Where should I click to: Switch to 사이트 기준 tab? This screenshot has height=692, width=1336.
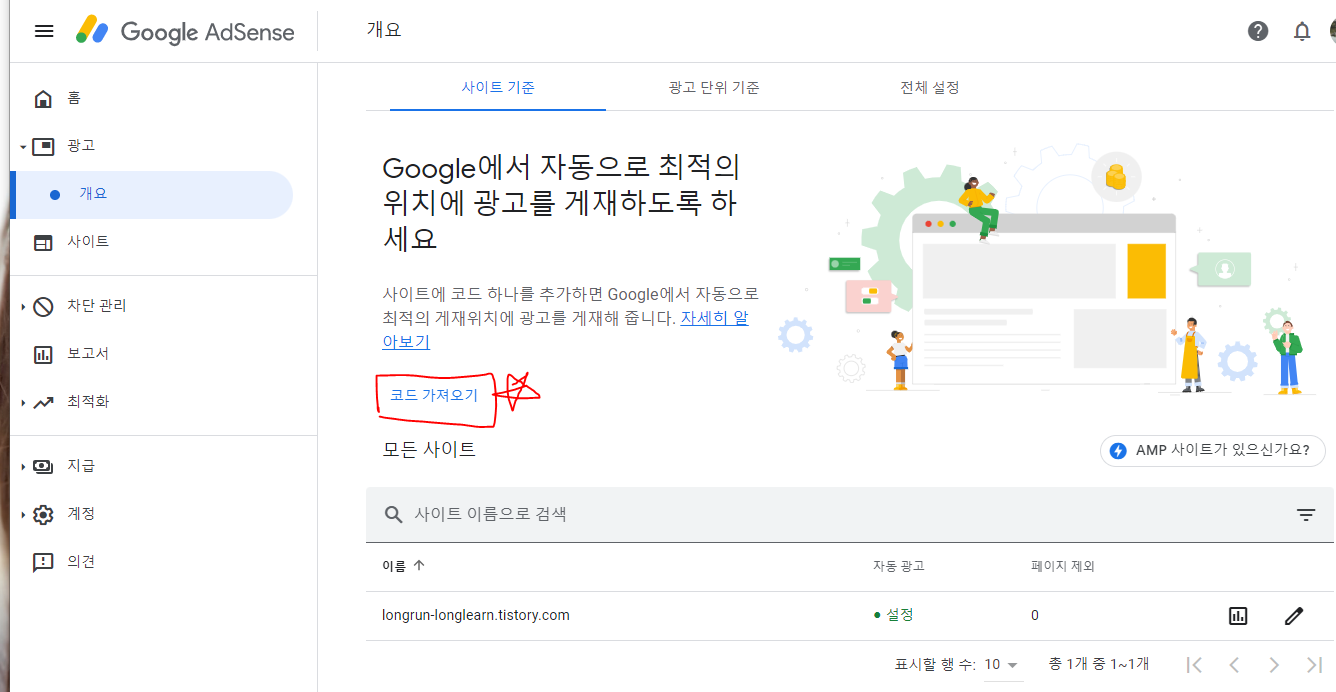pyautogui.click(x=498, y=87)
